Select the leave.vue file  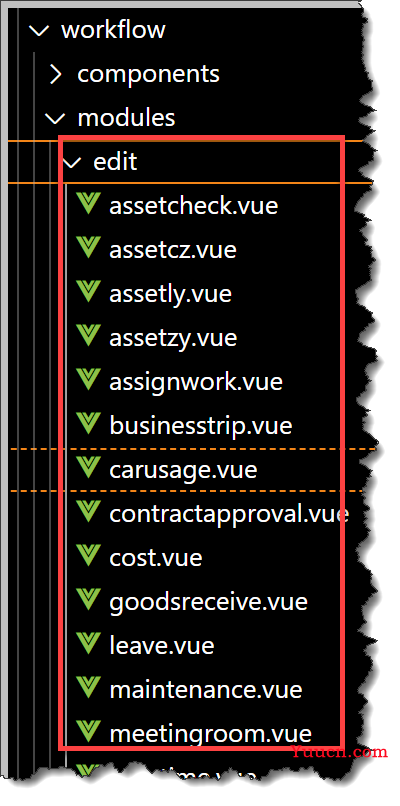[x=161, y=645]
